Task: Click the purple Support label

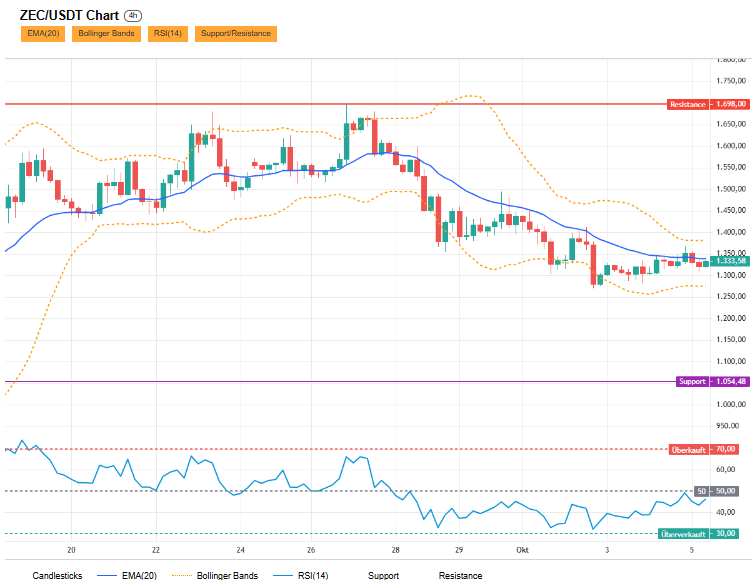Action: tap(692, 381)
